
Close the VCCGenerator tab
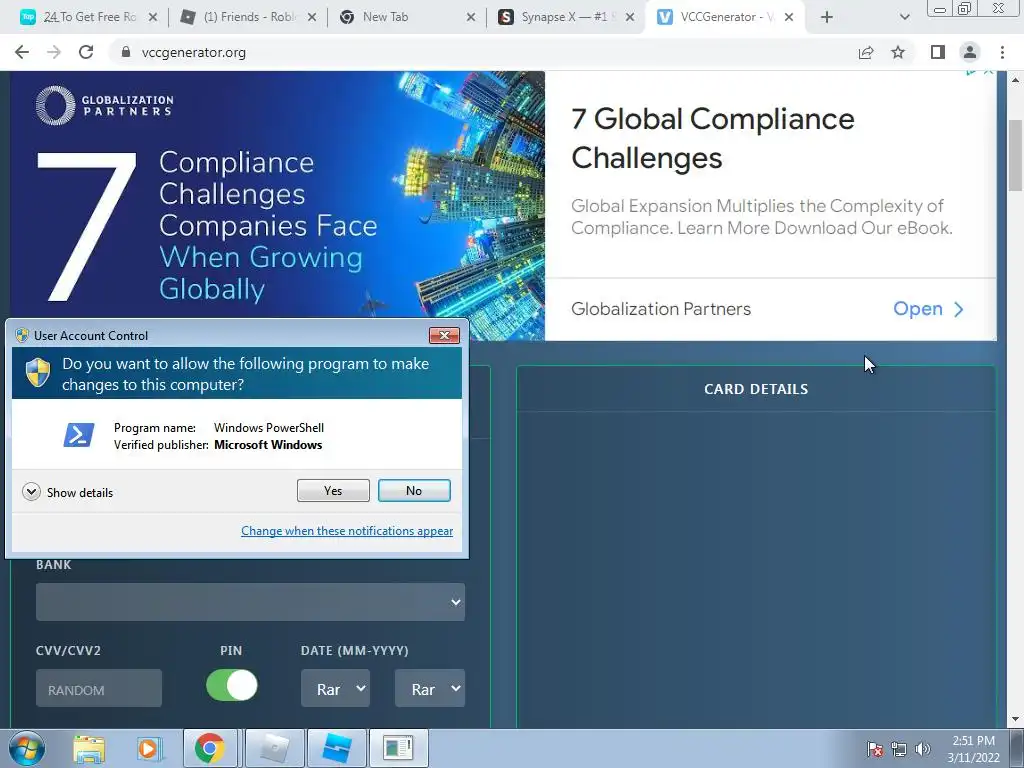tap(789, 18)
